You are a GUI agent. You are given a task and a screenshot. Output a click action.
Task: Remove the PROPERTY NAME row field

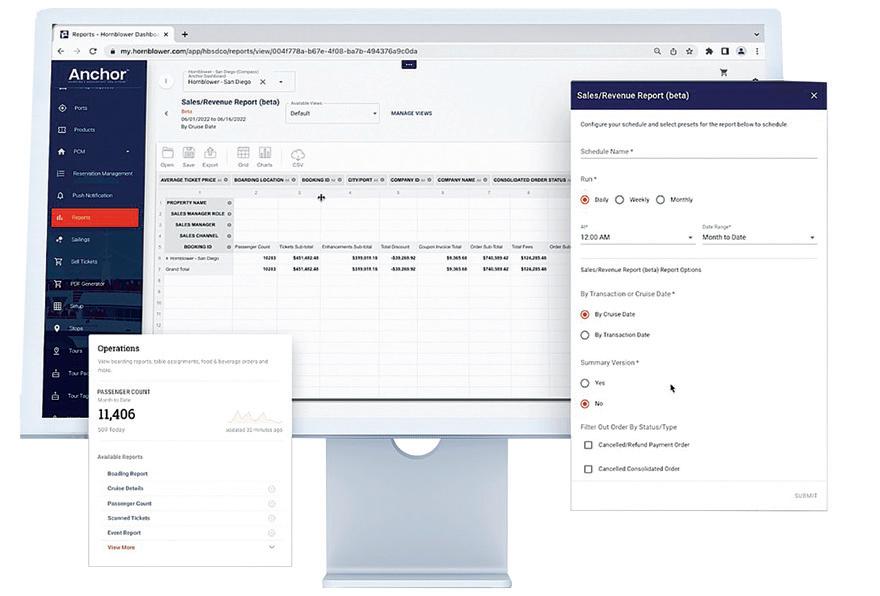pos(229,203)
